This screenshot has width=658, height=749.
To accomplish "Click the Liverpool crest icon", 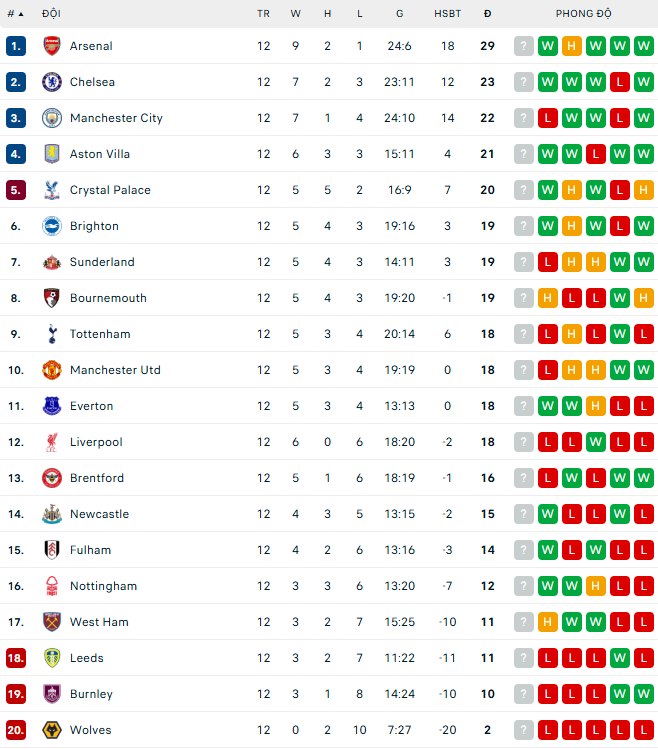I will (52, 442).
